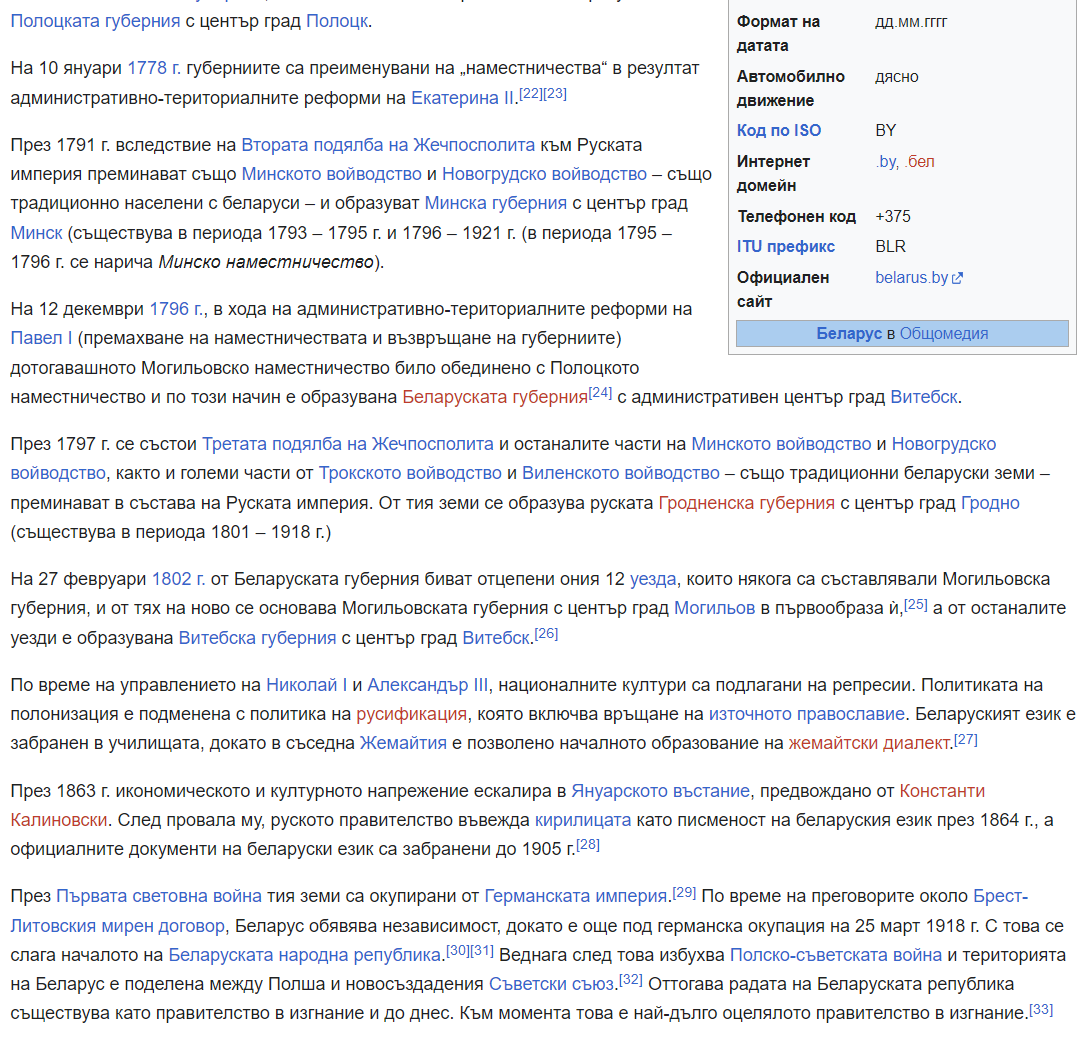
Task: Jump to citation [22]
Action: (x=531, y=94)
